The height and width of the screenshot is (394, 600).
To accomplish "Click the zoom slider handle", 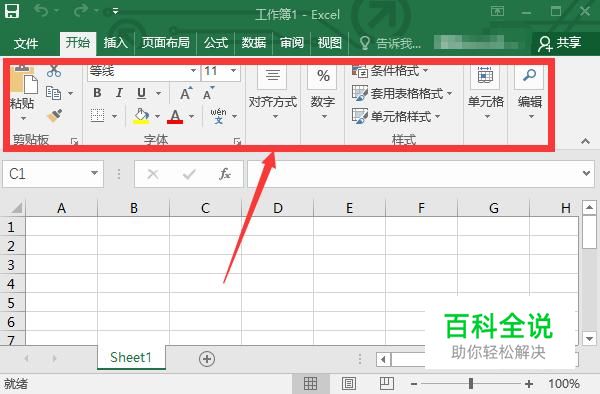I will point(471,383).
